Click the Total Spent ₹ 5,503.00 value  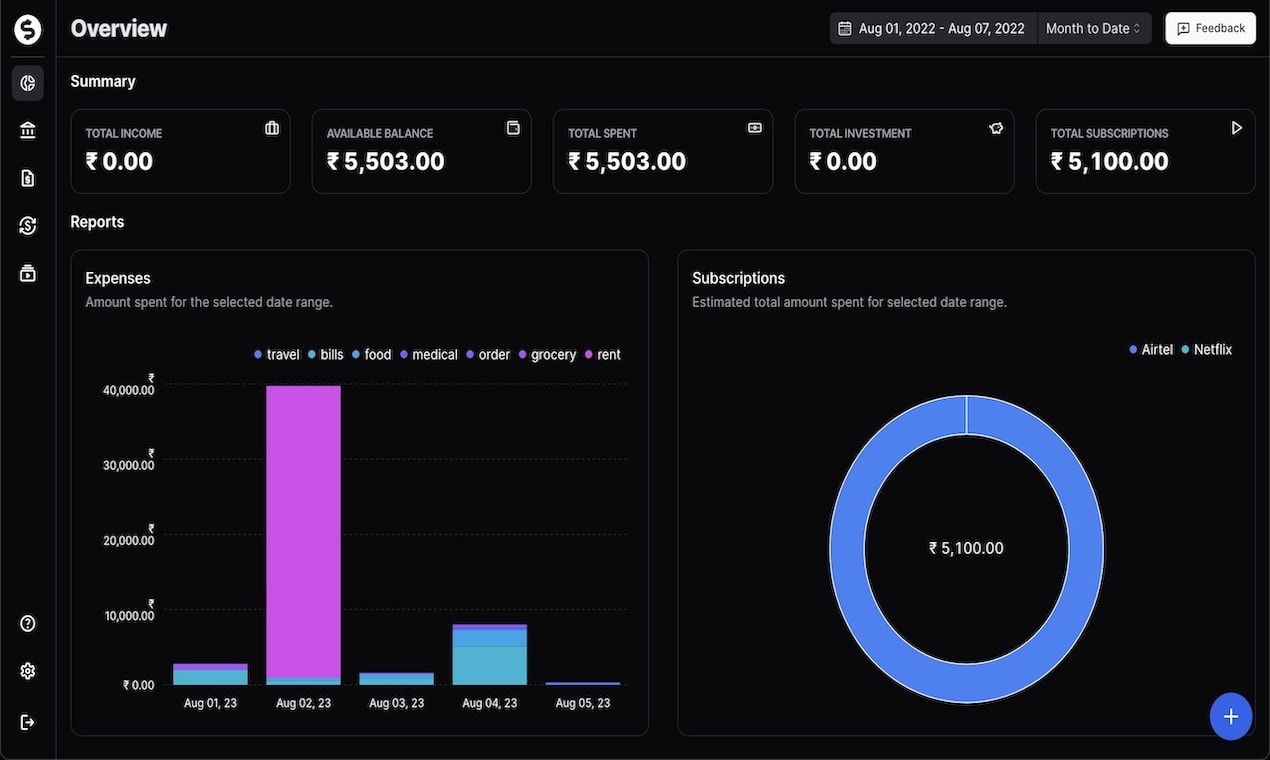pyautogui.click(x=627, y=161)
